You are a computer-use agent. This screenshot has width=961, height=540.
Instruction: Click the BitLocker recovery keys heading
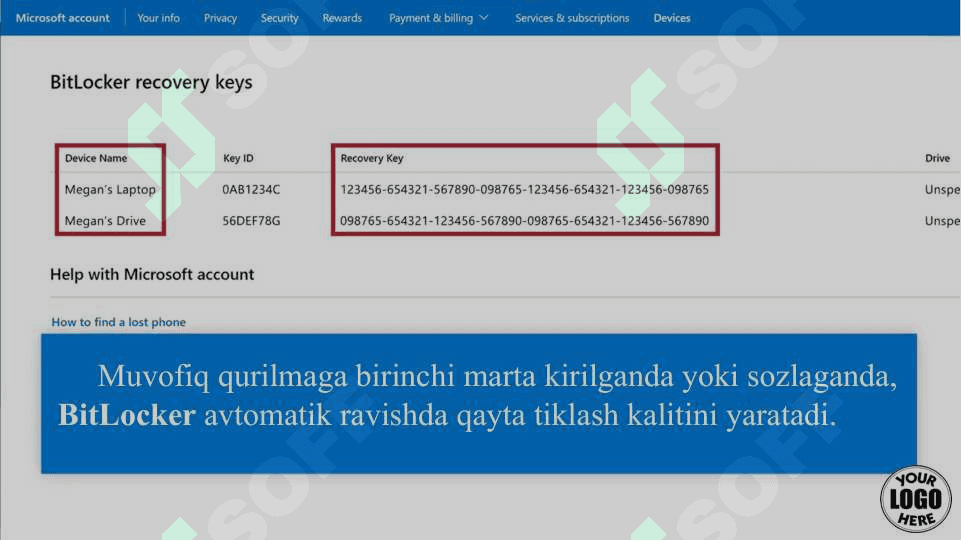point(151,82)
